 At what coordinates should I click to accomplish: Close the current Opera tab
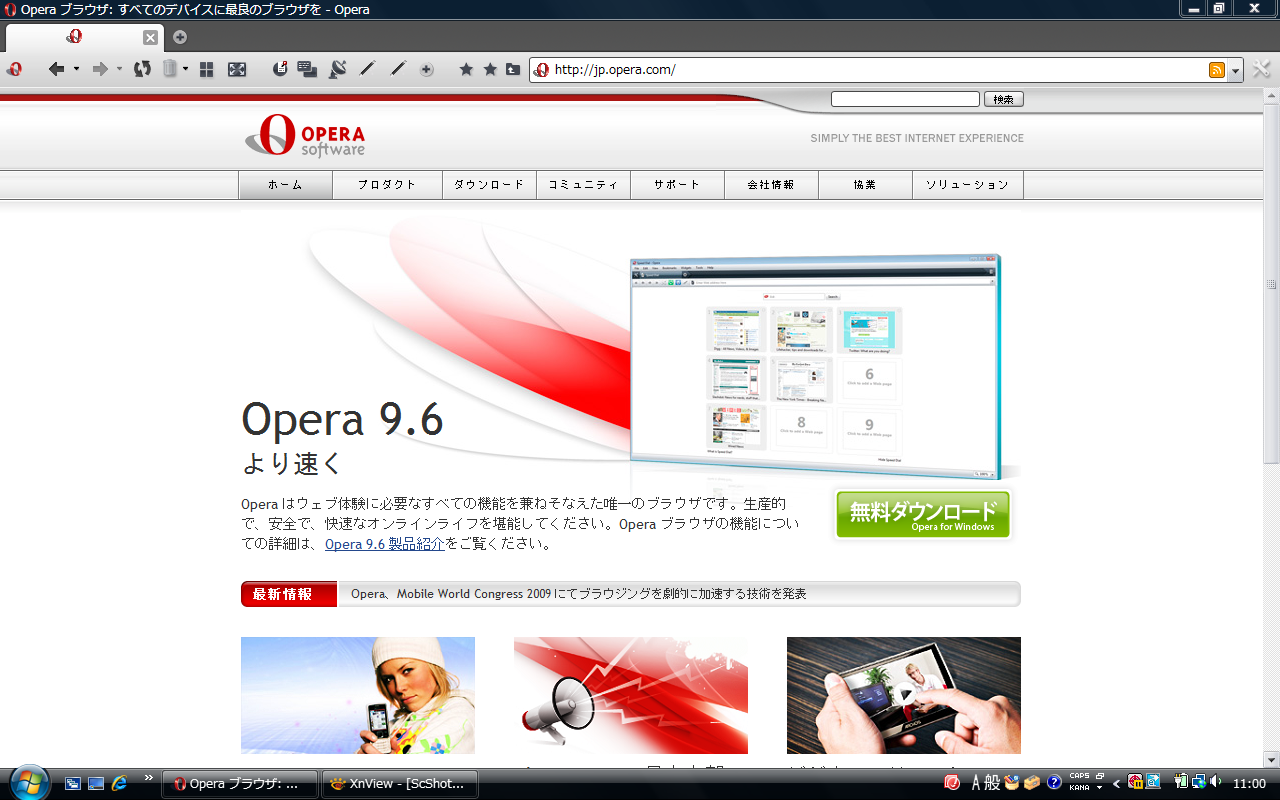click(x=150, y=38)
